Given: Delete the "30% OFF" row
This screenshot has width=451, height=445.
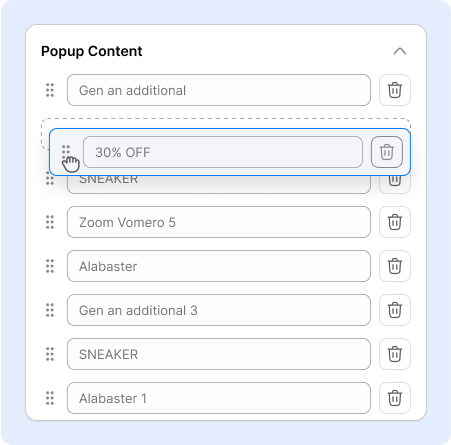Looking at the screenshot, I should (x=387, y=152).
